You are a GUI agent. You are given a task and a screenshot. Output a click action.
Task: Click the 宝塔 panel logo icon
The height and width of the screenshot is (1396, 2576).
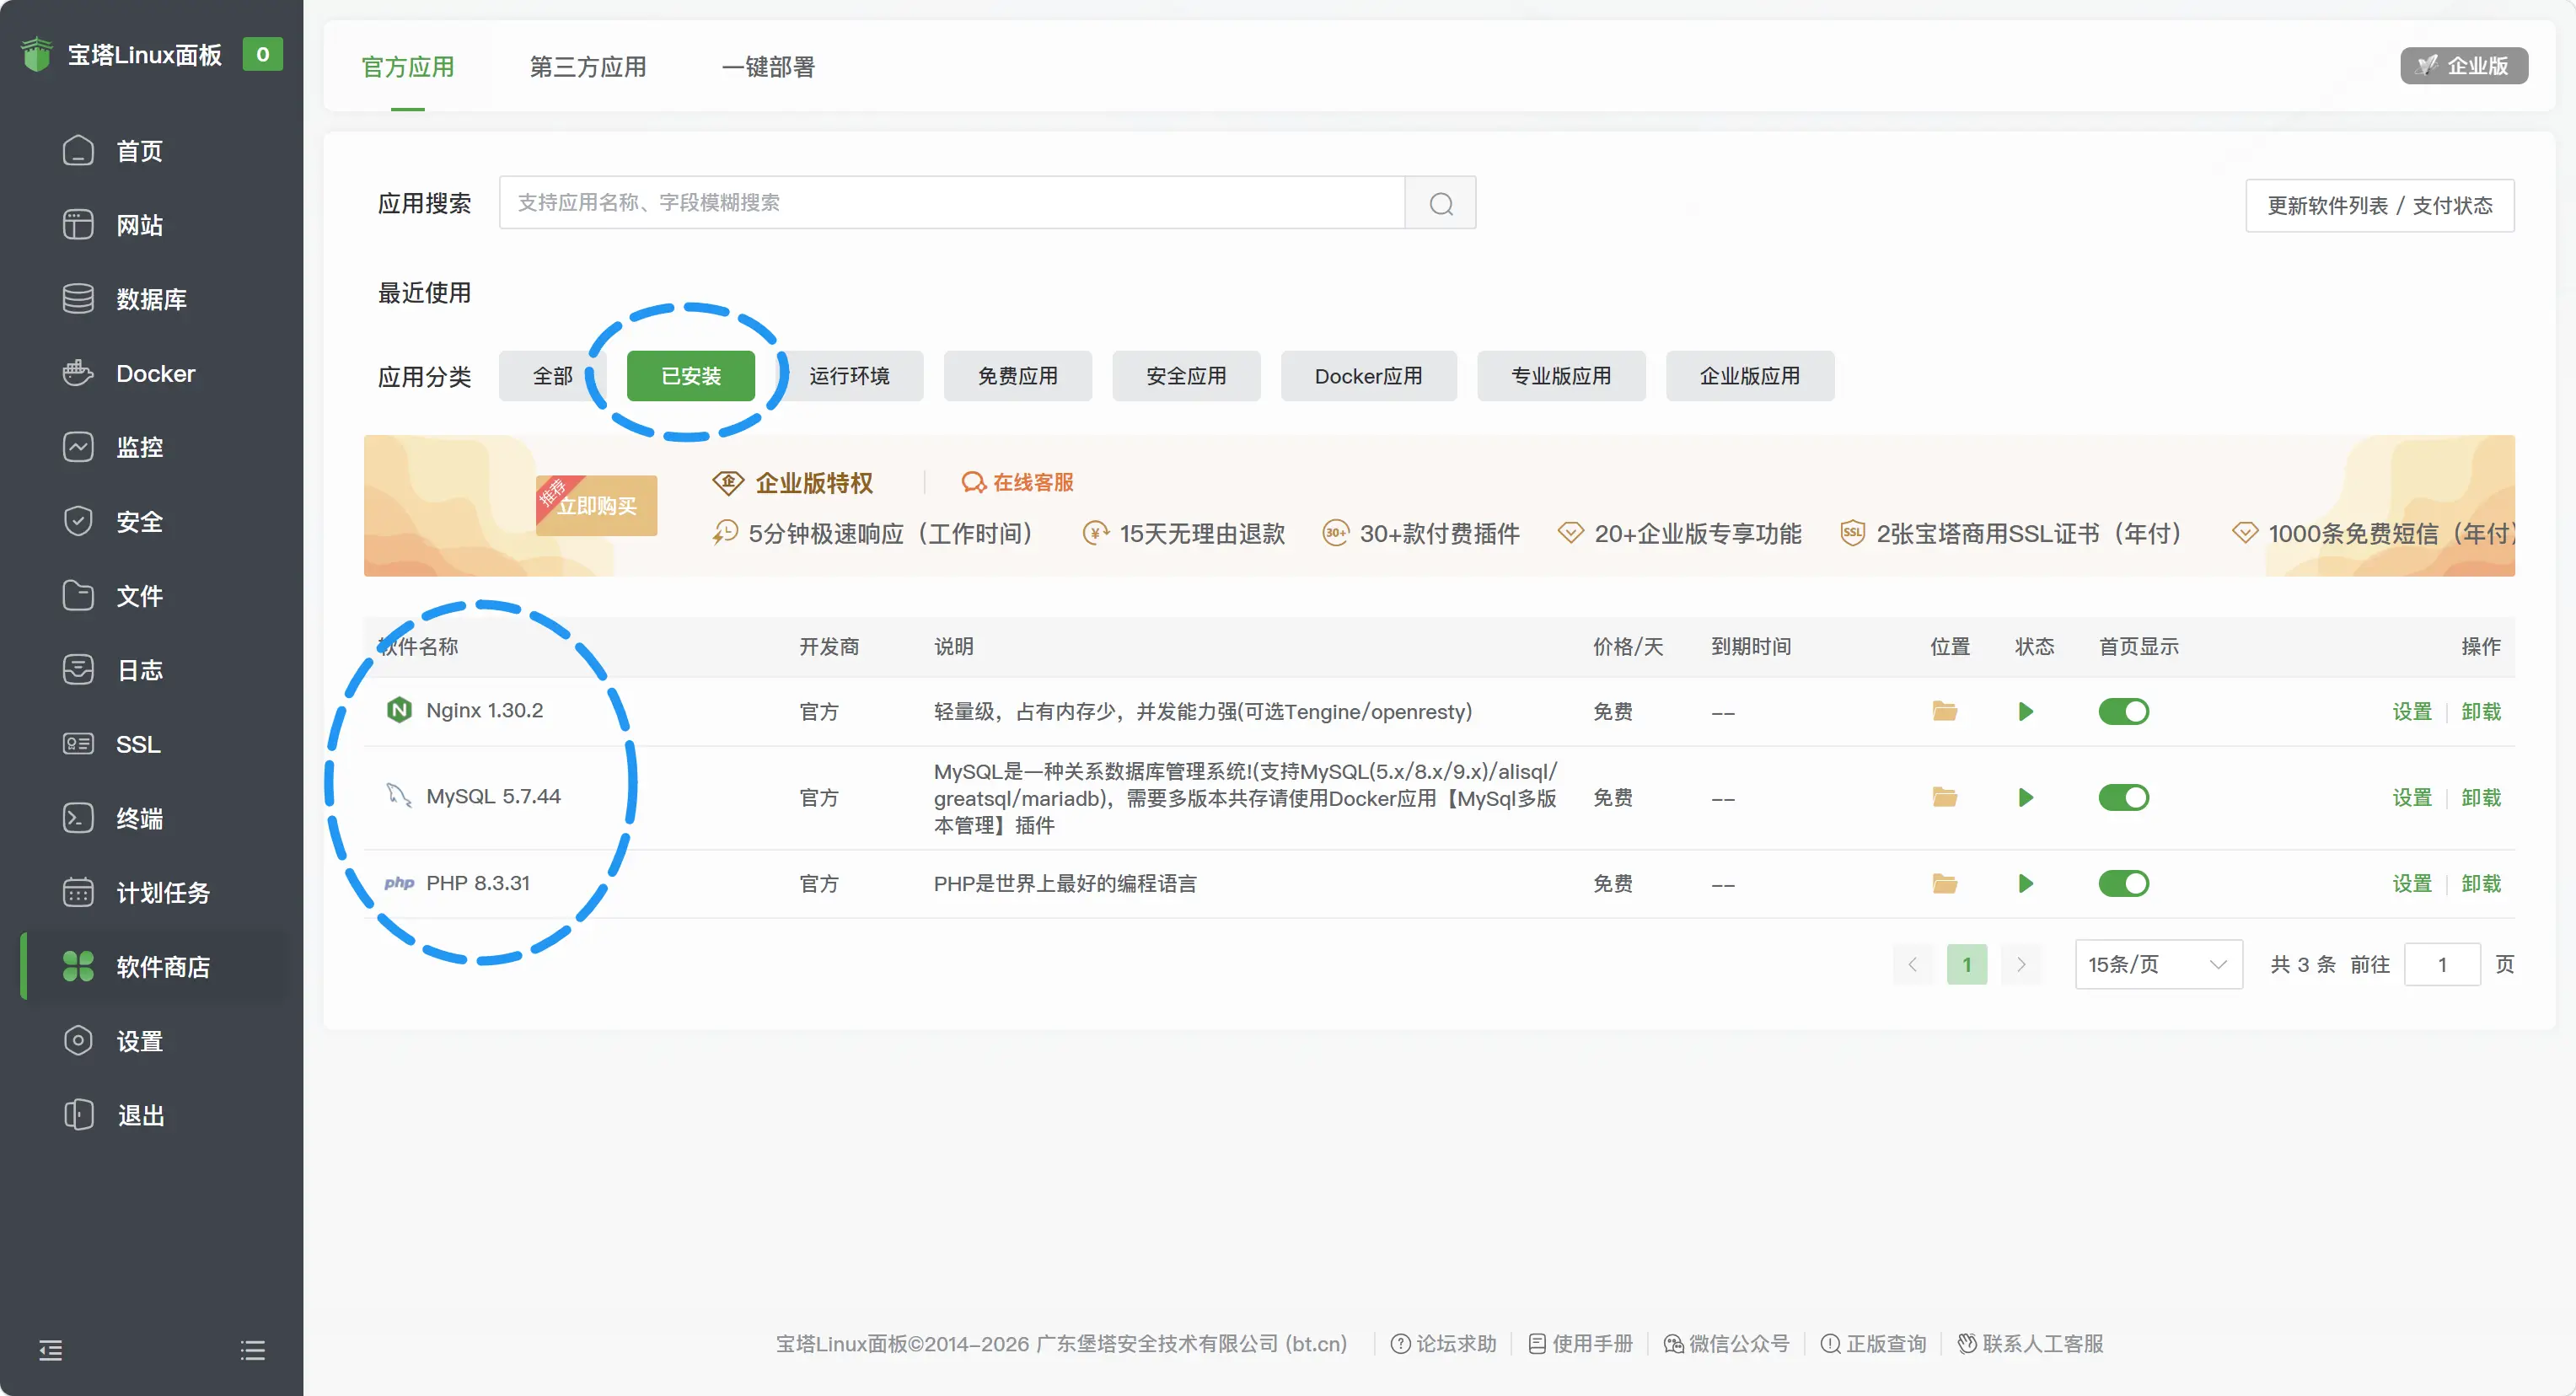pos(37,54)
